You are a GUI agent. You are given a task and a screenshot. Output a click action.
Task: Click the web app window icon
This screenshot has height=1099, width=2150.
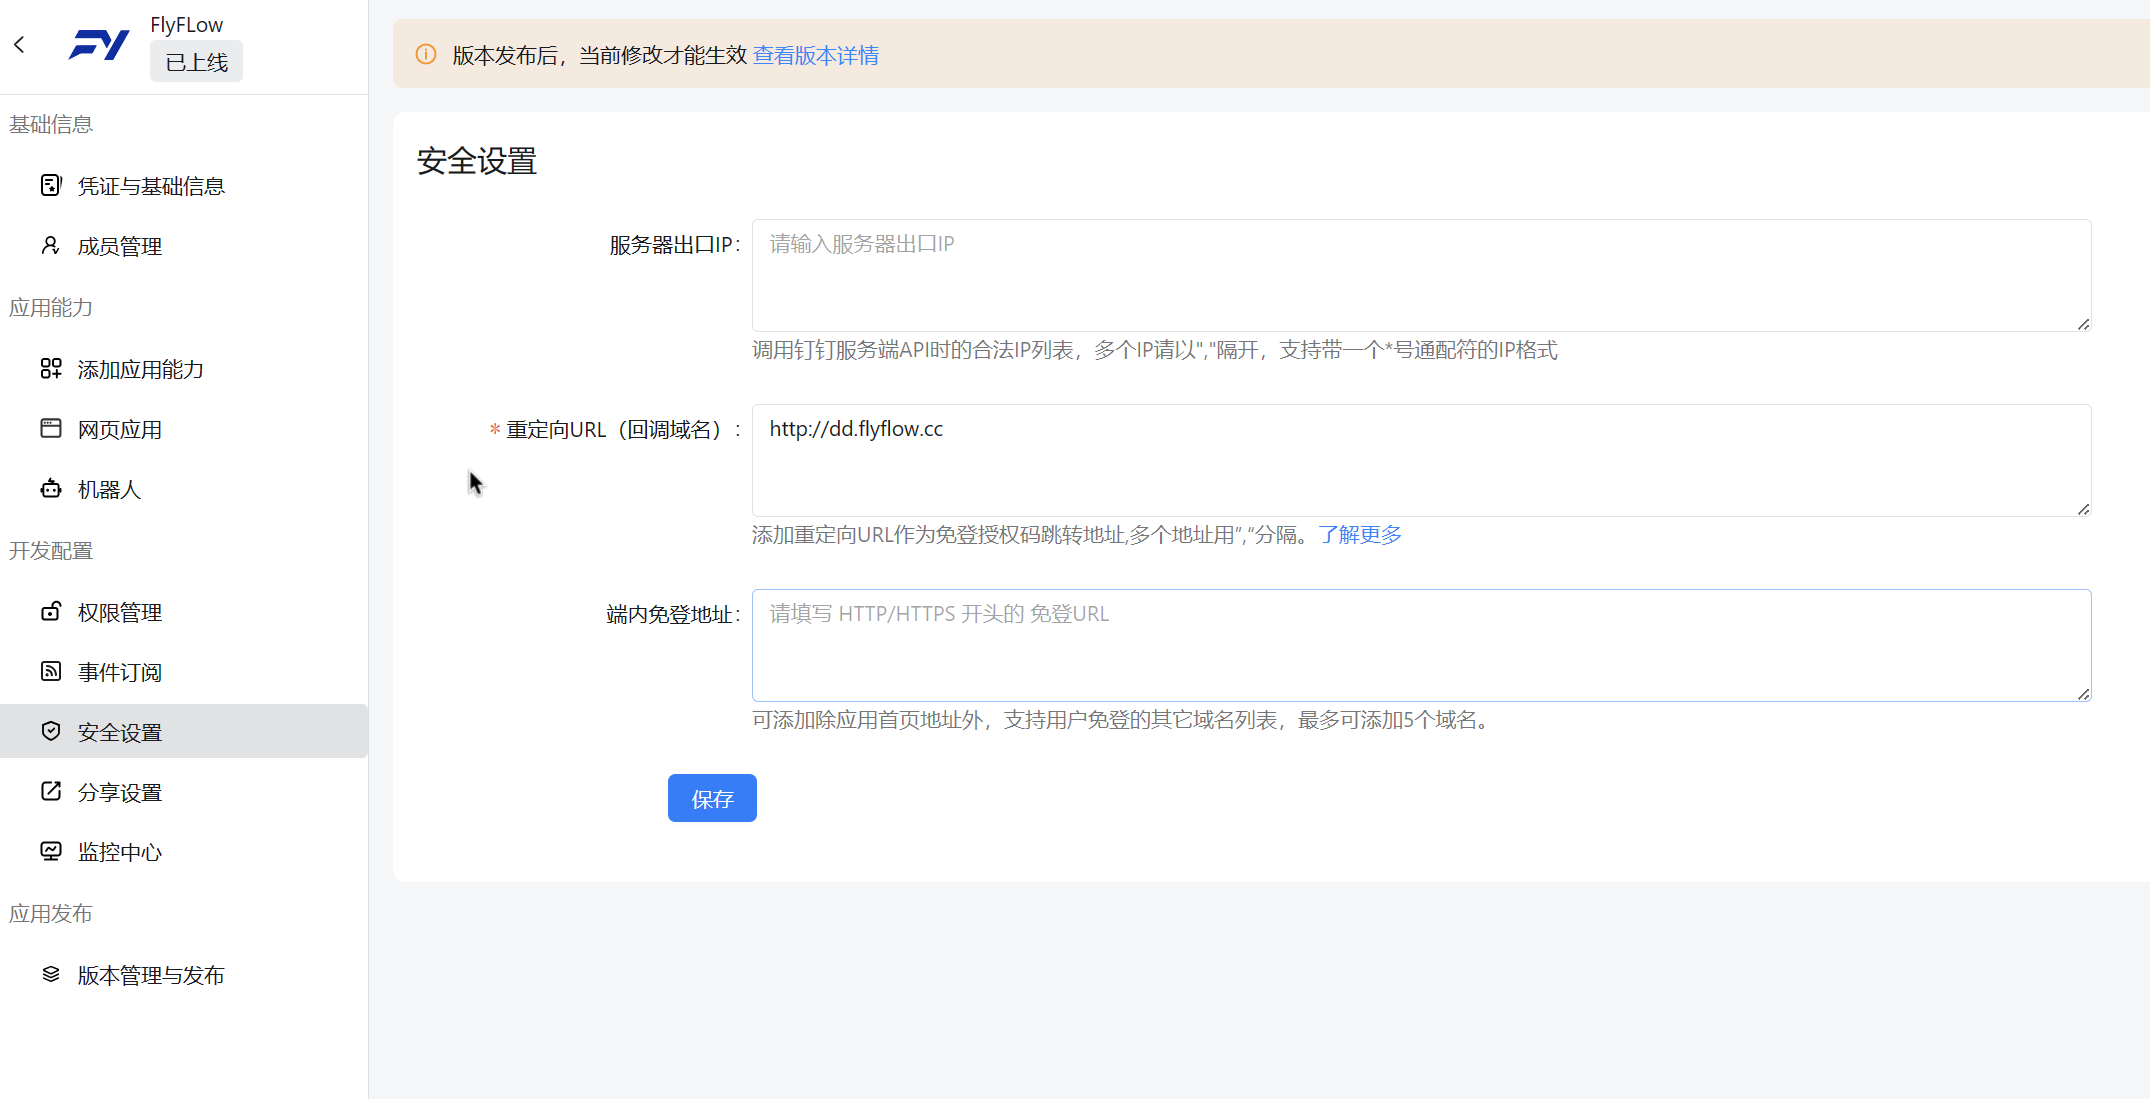click(51, 429)
